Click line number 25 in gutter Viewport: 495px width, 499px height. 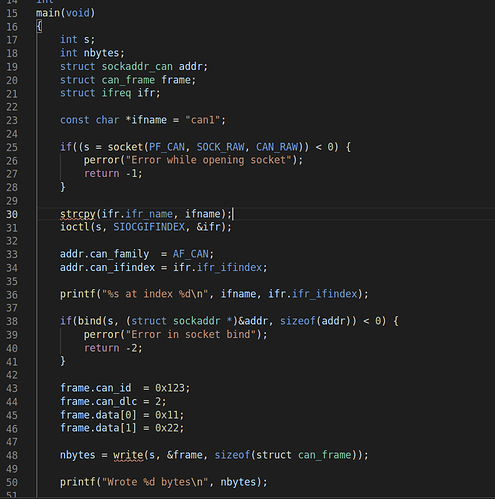(12, 147)
